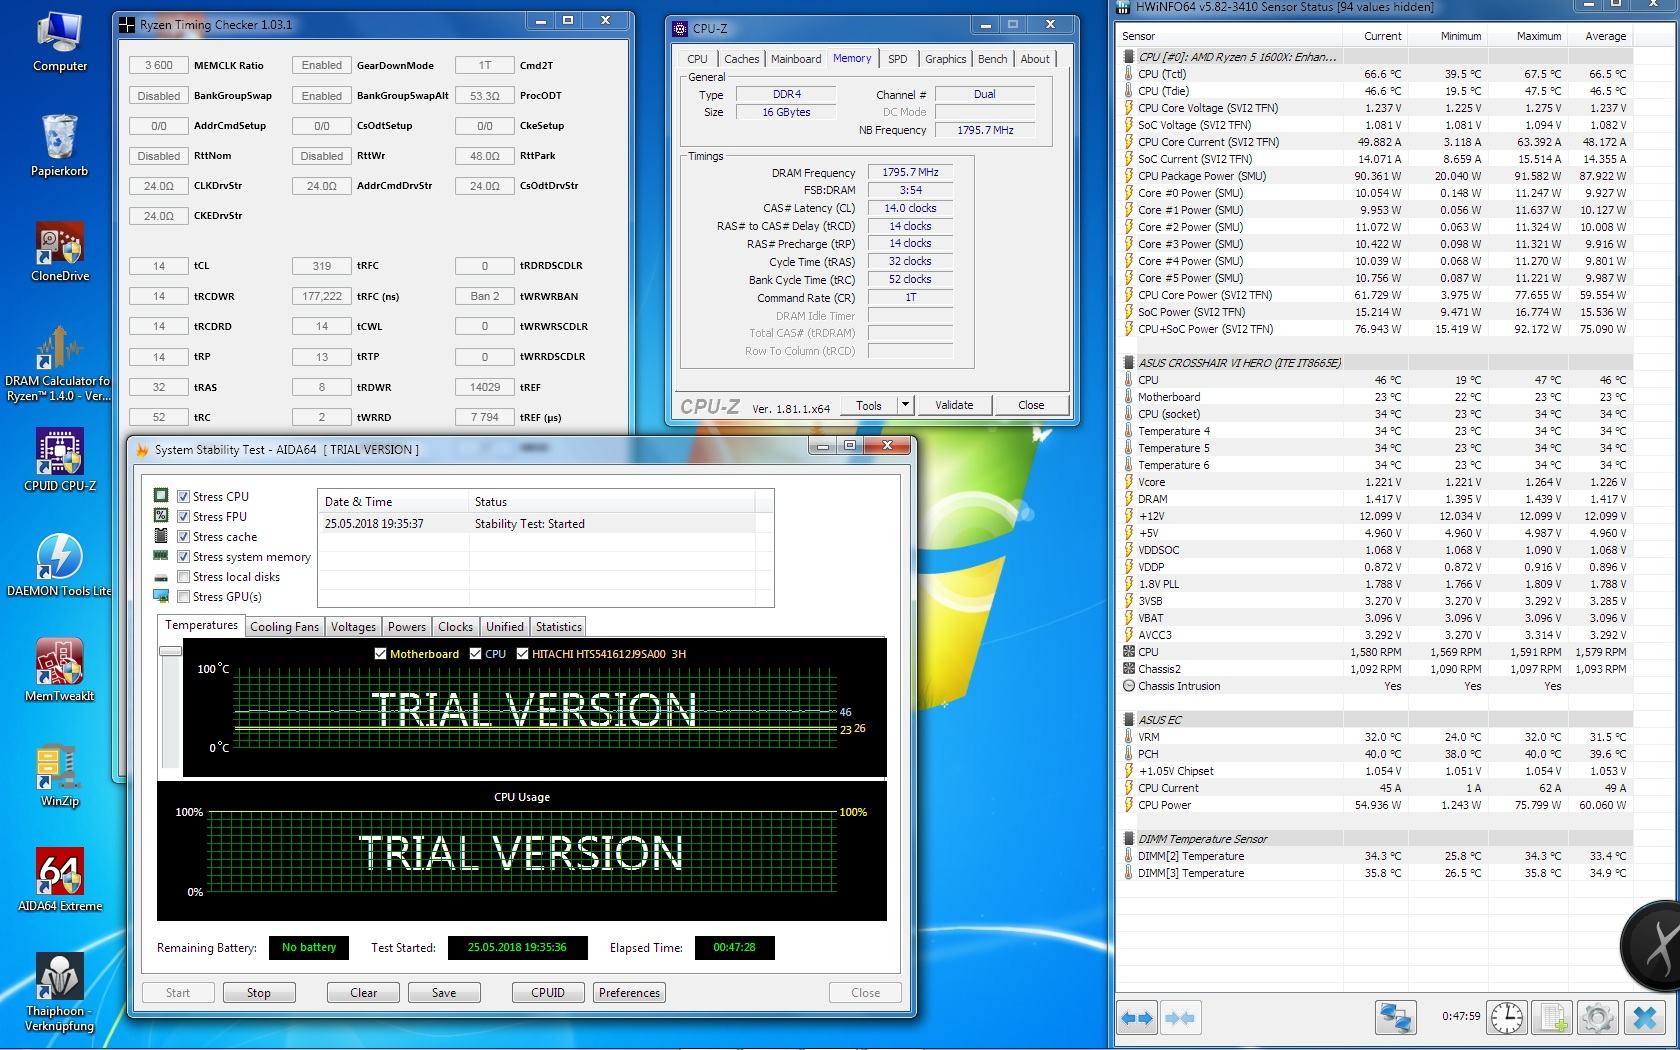Open the Computer desktop icon
This screenshot has height=1050, width=1680.
click(x=59, y=41)
